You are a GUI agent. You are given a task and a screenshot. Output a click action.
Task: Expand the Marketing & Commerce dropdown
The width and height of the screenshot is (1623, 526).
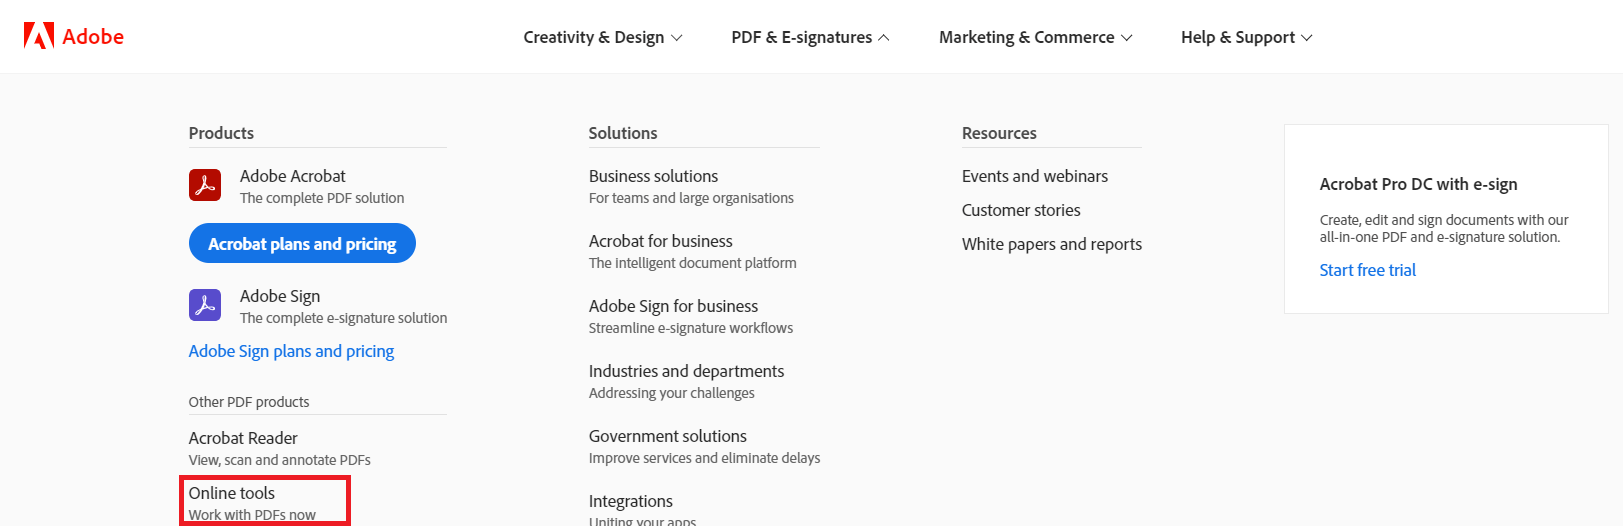click(1035, 37)
